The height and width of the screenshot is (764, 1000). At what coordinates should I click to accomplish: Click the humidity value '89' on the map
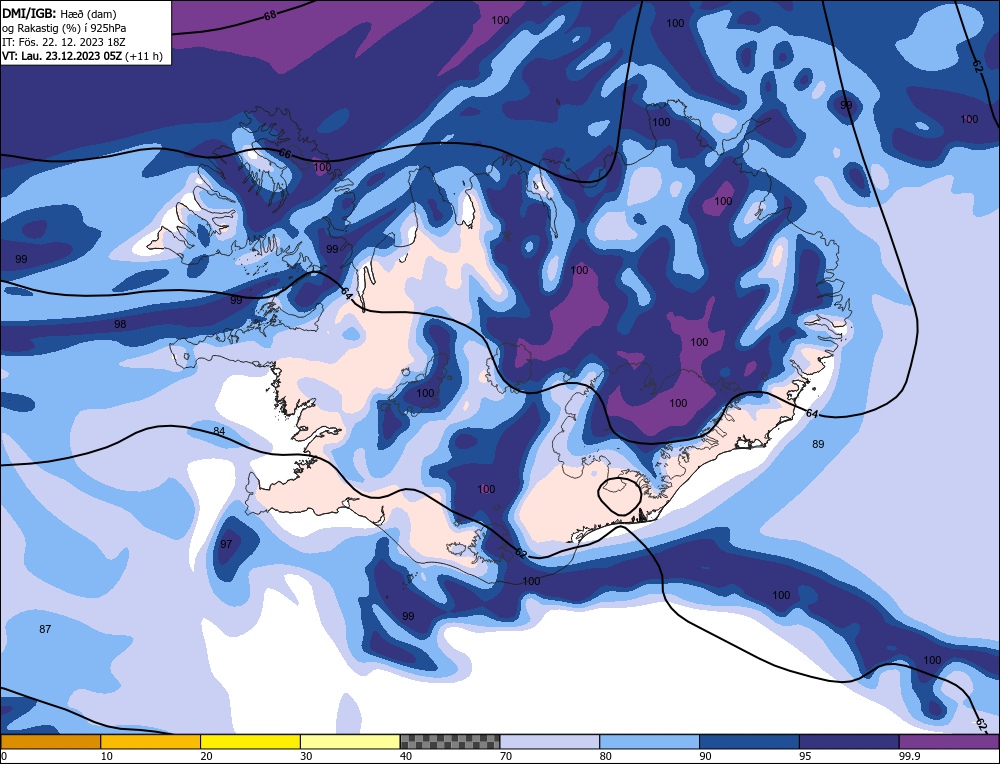(818, 444)
